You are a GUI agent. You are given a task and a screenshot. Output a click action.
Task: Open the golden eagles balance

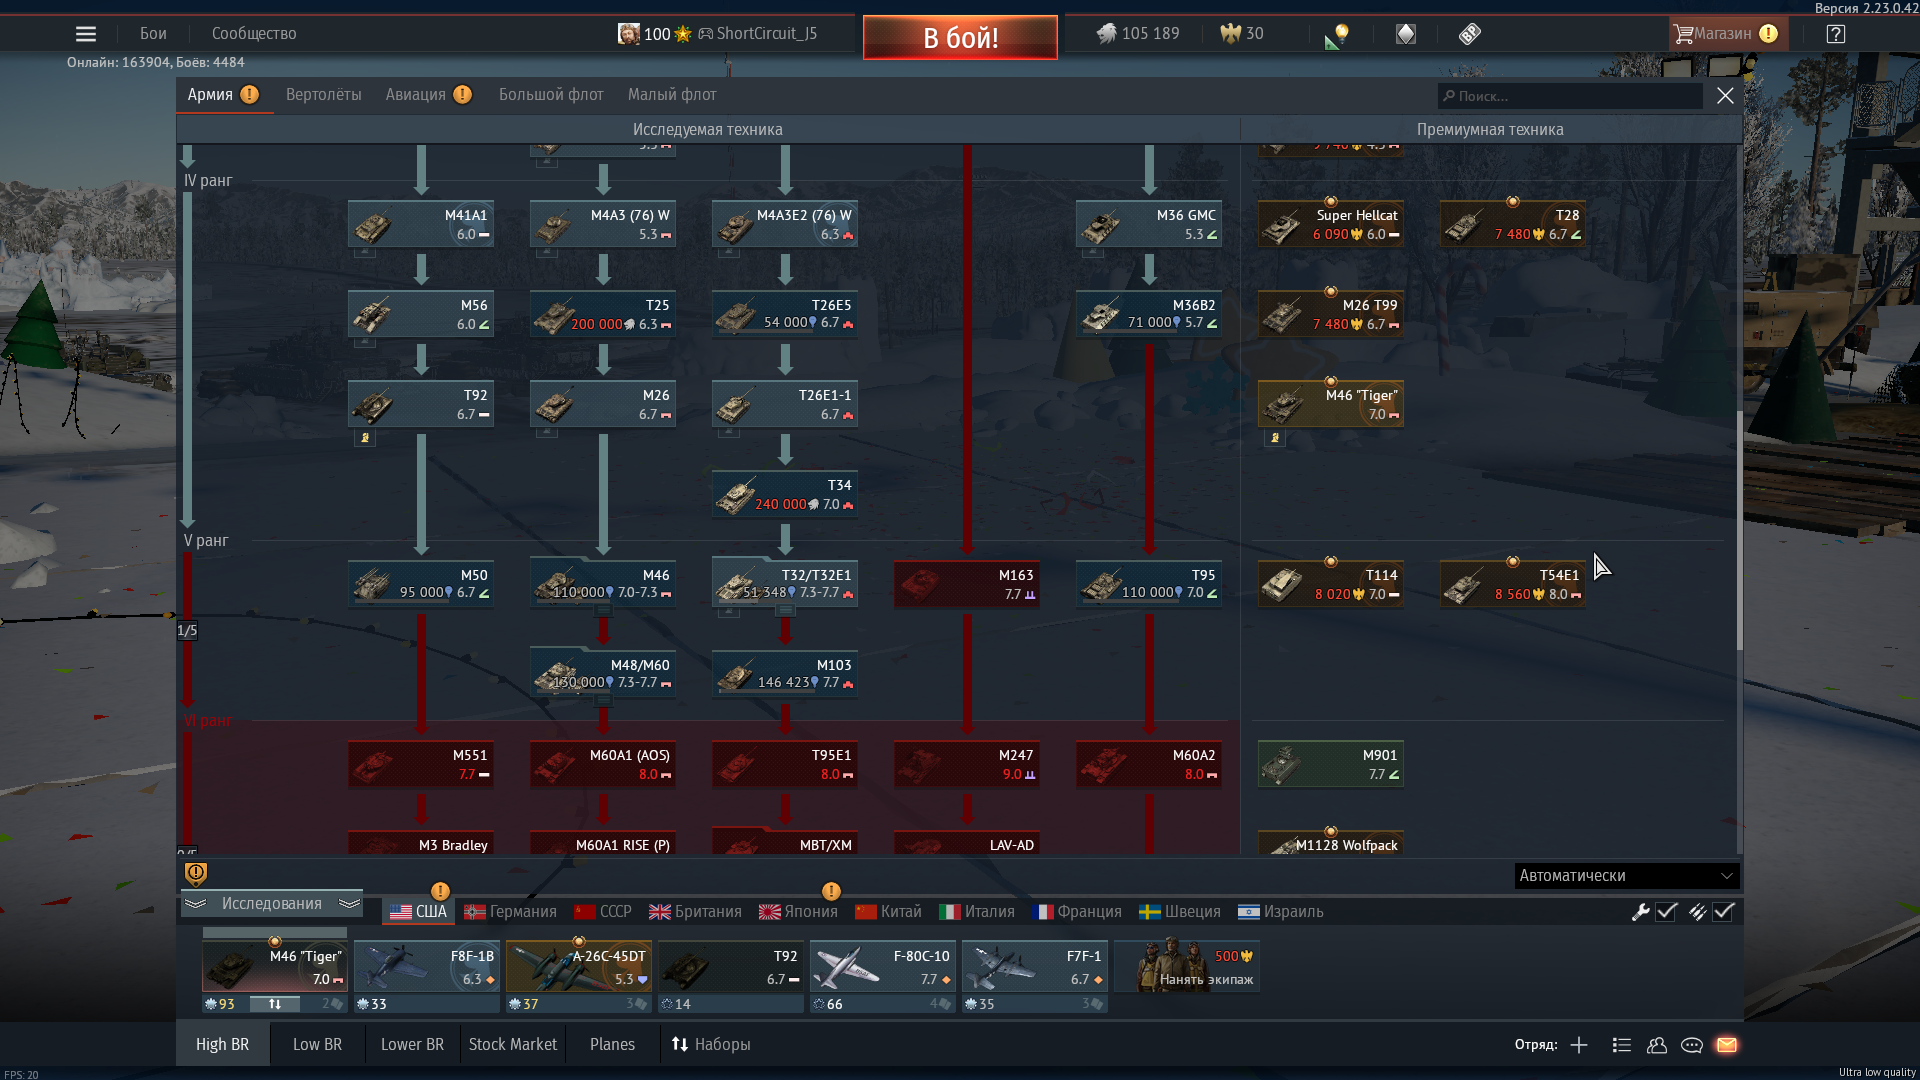pos(1242,34)
